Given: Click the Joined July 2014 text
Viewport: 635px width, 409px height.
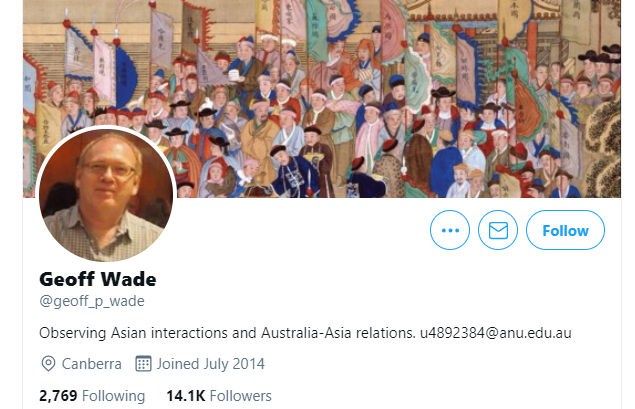Looking at the screenshot, I should pos(211,364).
